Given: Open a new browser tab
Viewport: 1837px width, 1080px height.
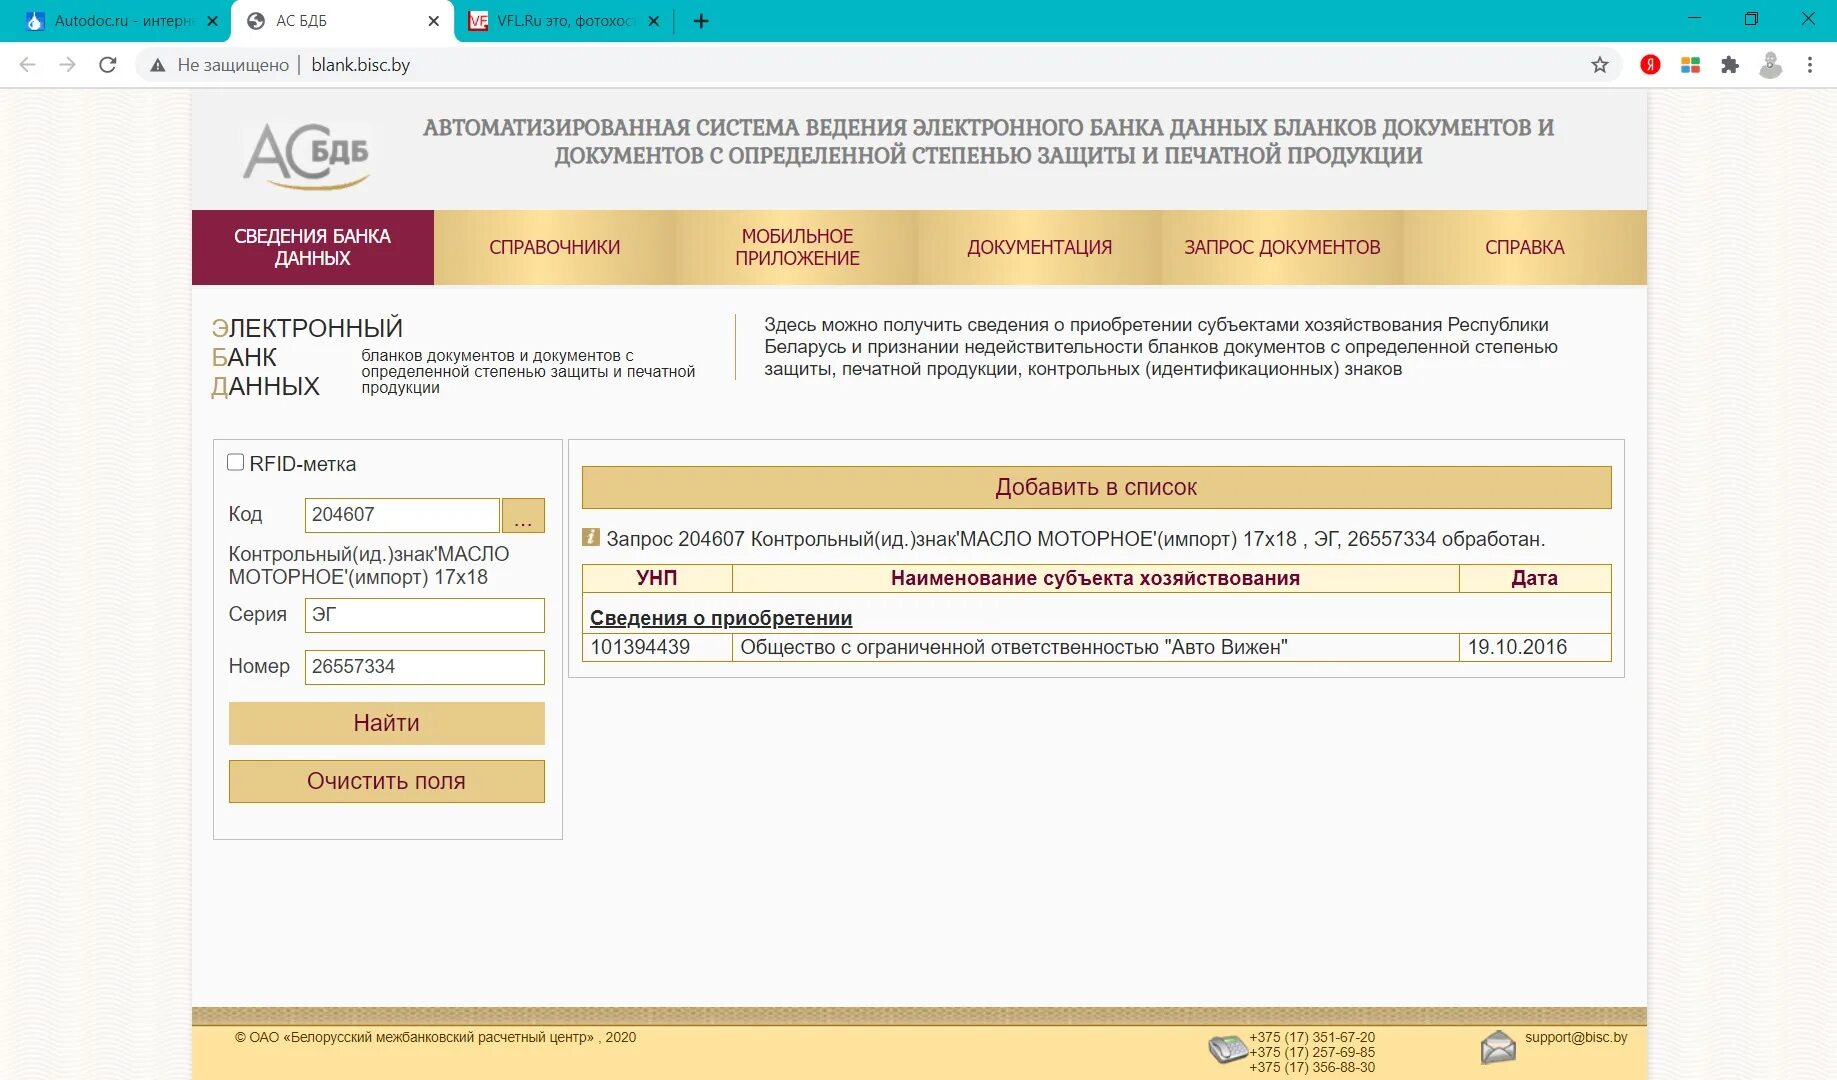Looking at the screenshot, I should tap(701, 21).
